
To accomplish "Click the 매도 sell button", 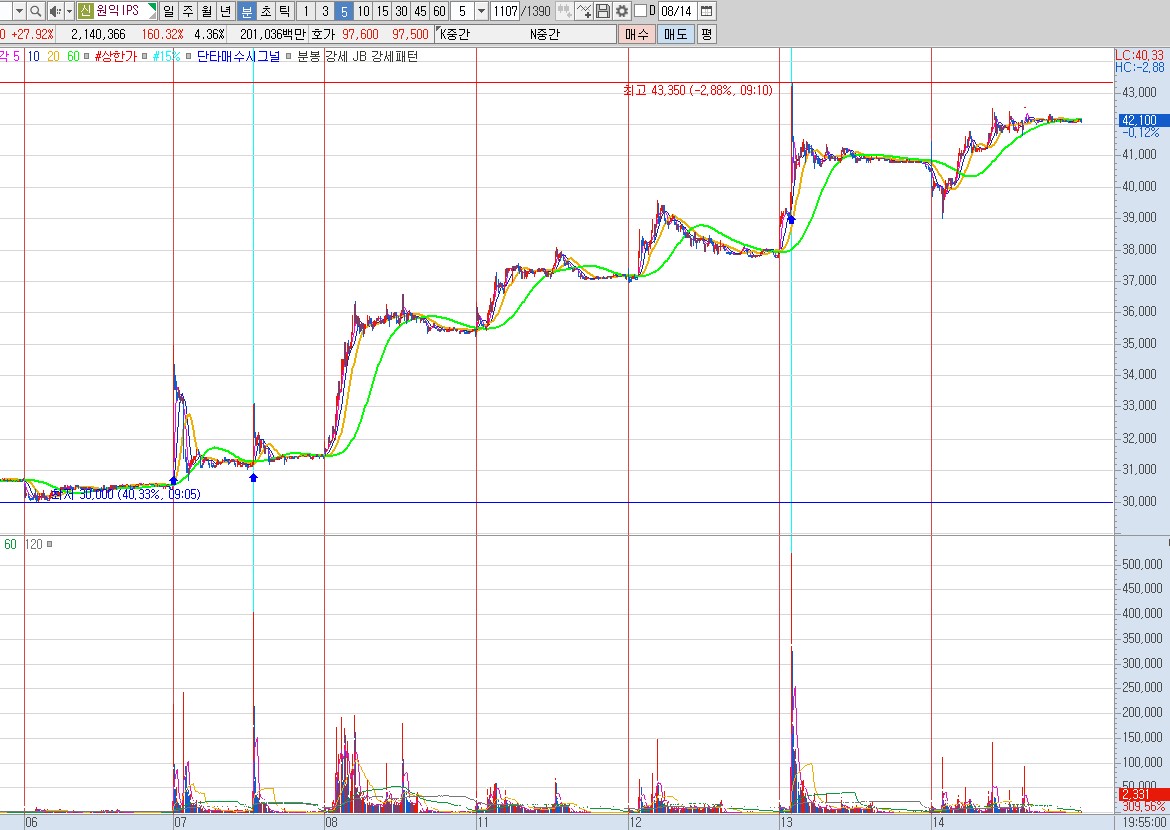I will [x=675, y=34].
